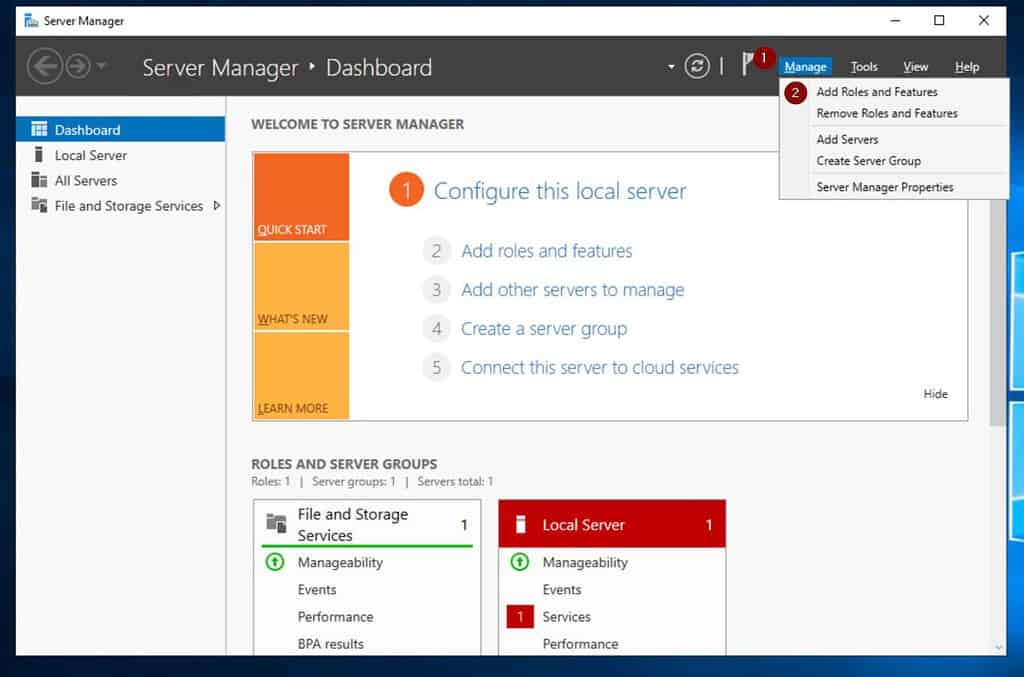
Task: Click Dashboard in the breadcrumb header
Action: [x=379, y=68]
